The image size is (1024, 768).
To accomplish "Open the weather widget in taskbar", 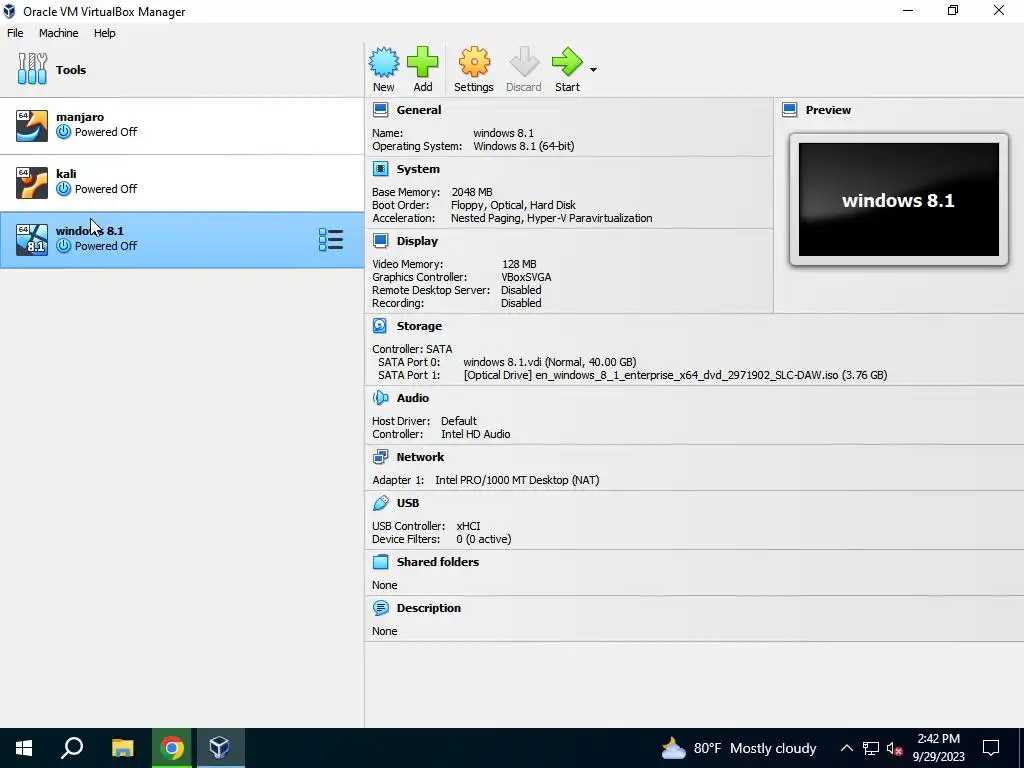I will [739, 748].
